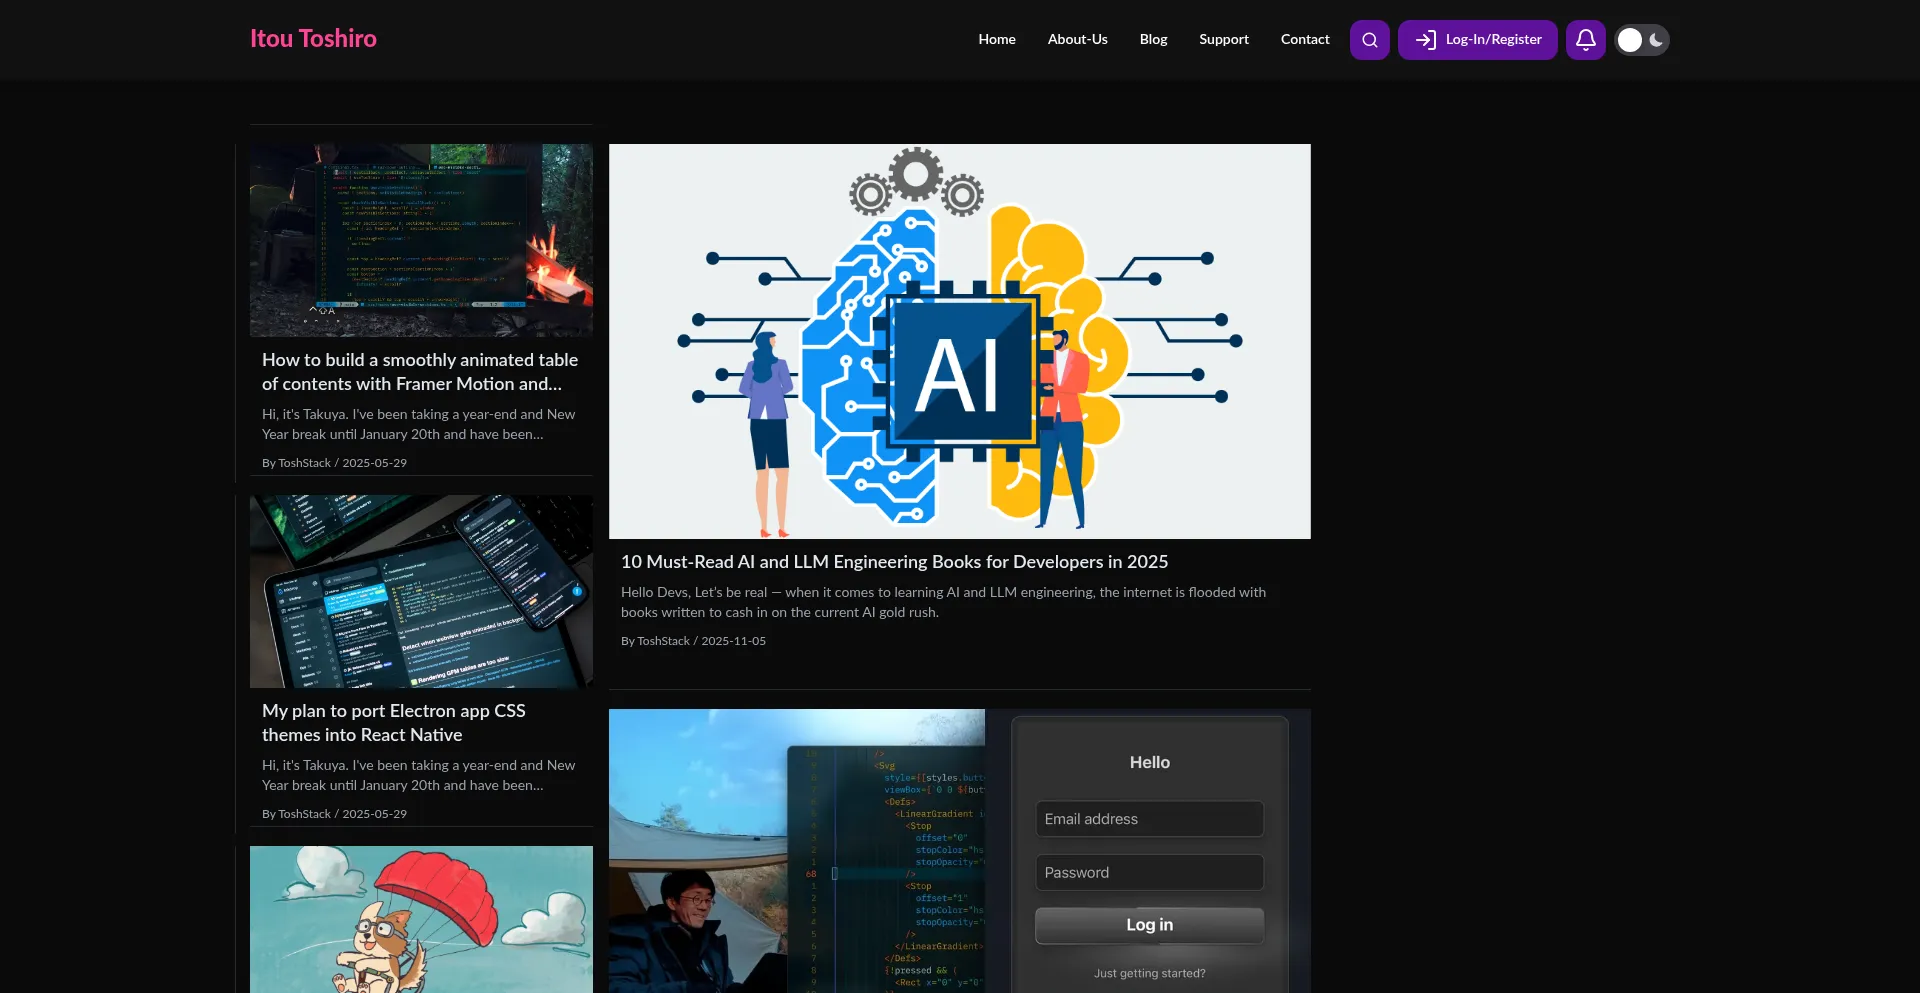Focus the Email address field
Screen dimensions: 1920x993
(1149, 819)
